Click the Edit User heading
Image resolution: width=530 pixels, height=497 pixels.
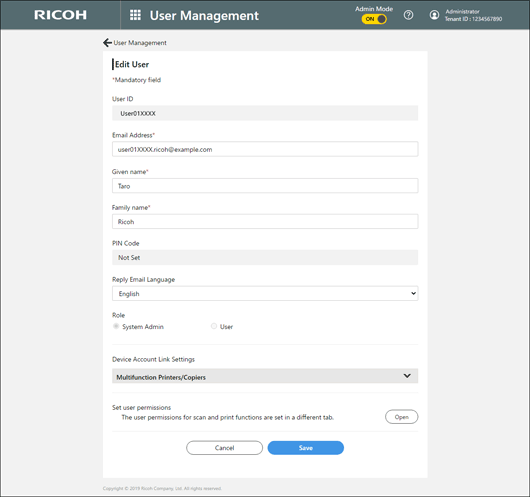tap(132, 64)
